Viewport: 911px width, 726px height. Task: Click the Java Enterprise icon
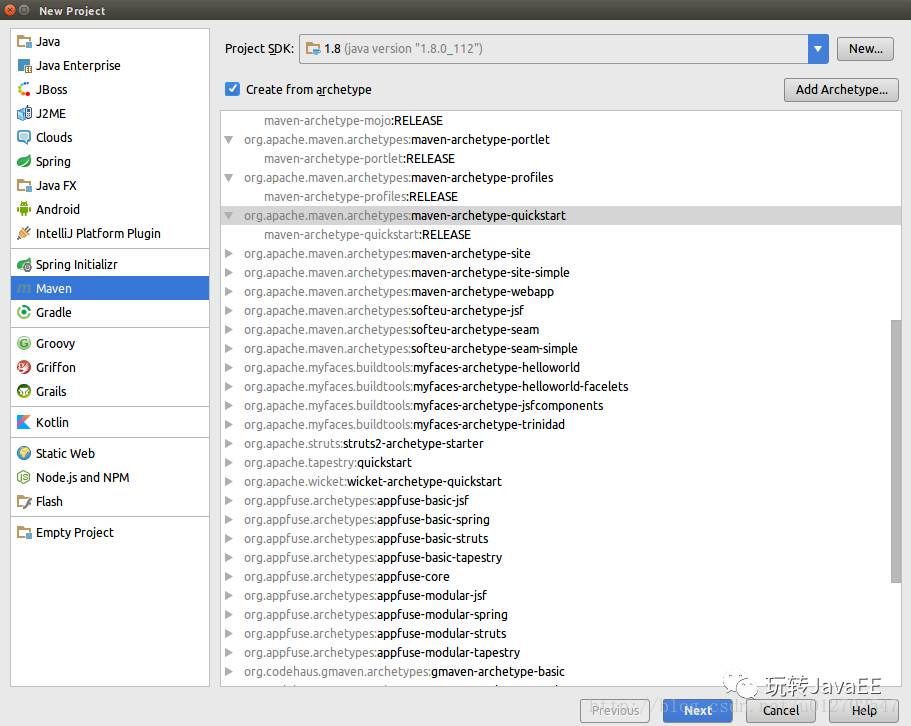pyautogui.click(x=24, y=66)
